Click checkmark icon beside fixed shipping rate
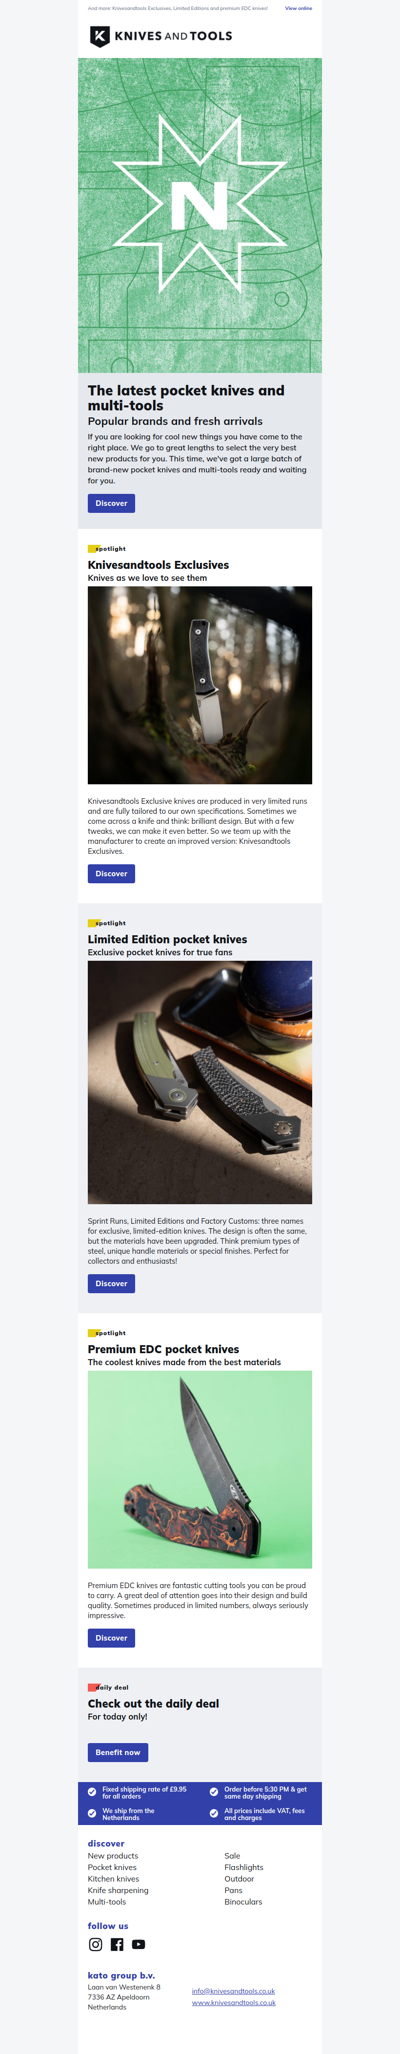The image size is (400, 2054). pos(92,1792)
